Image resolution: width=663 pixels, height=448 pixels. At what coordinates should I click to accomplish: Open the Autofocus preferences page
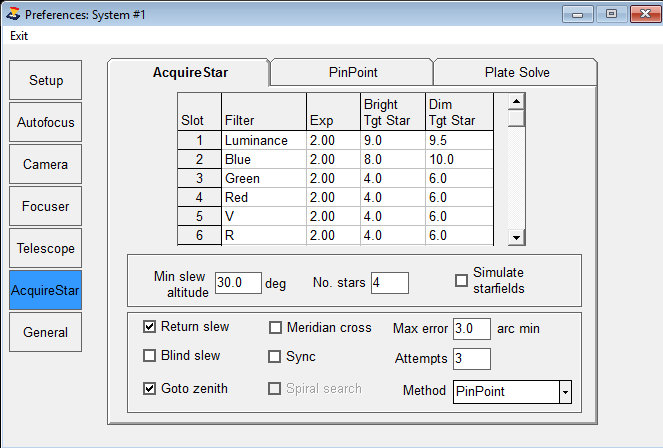coord(46,122)
